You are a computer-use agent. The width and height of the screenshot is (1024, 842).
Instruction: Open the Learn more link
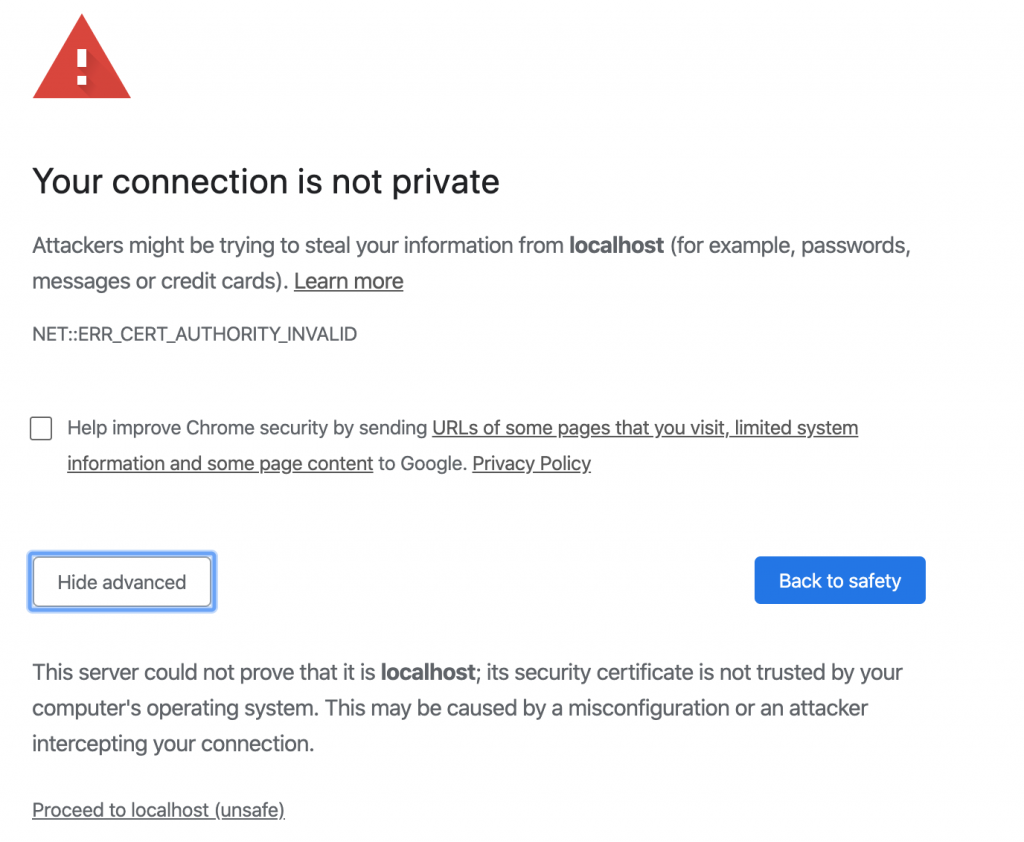348,281
